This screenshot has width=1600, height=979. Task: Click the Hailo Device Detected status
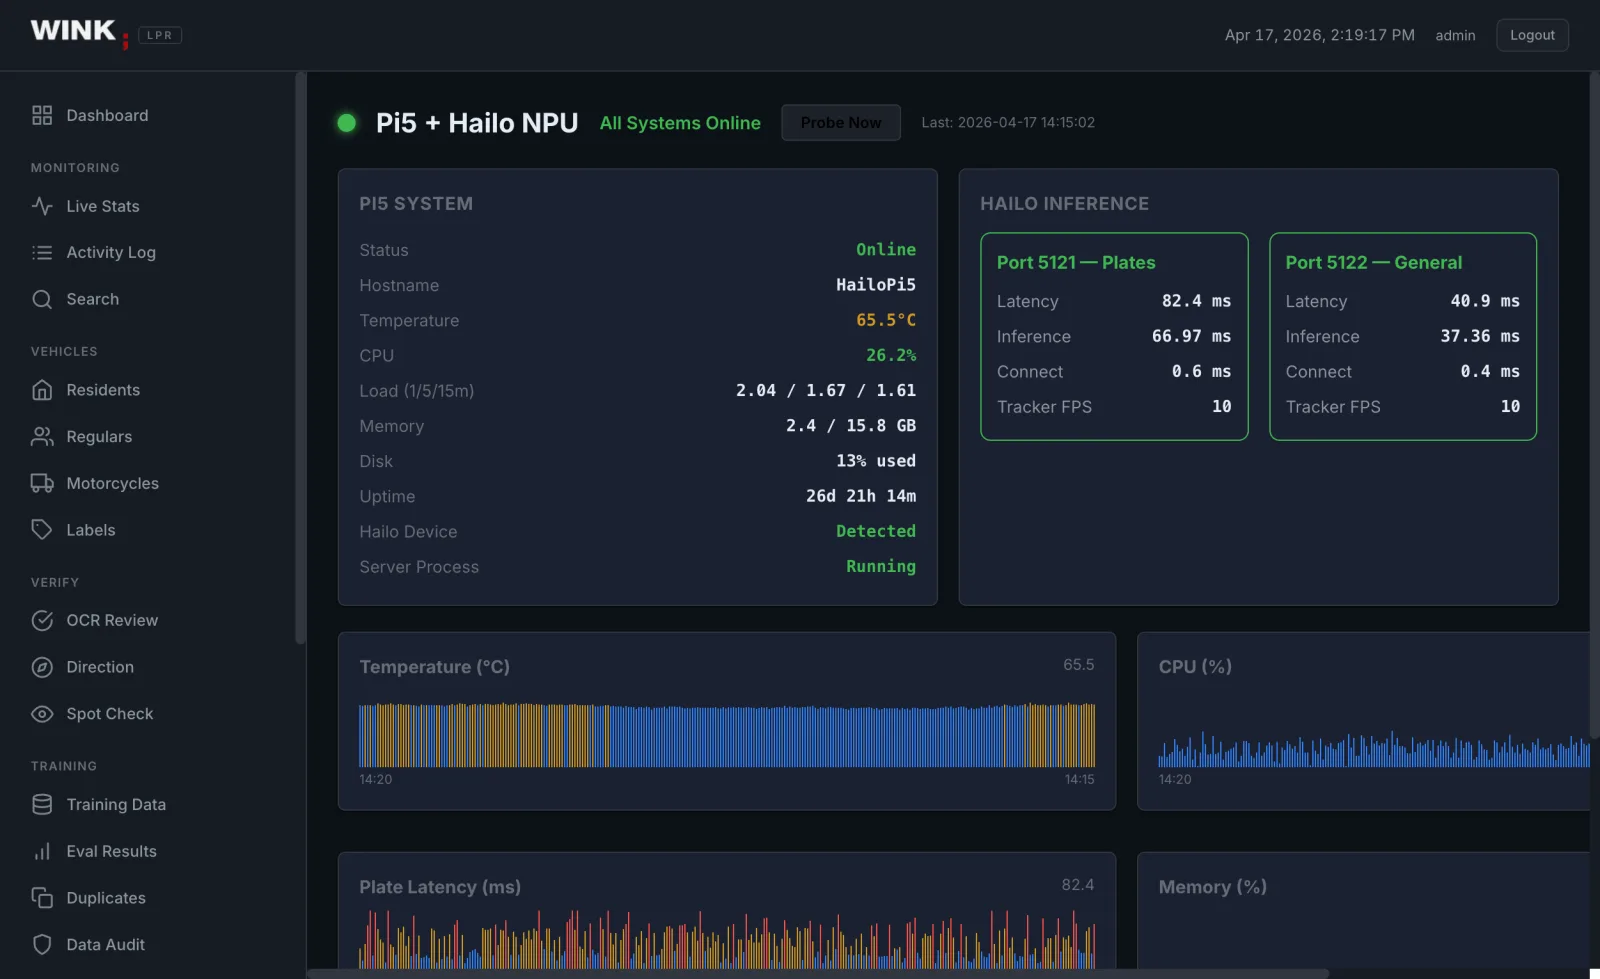click(876, 531)
